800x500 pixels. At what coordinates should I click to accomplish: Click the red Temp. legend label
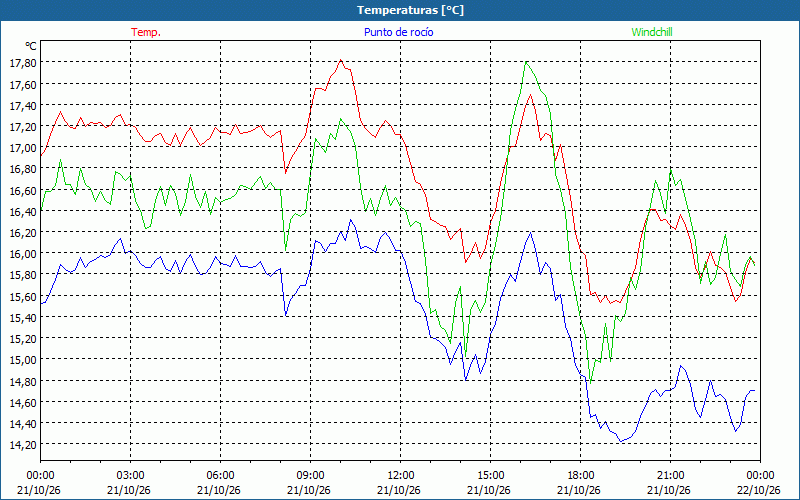146,32
